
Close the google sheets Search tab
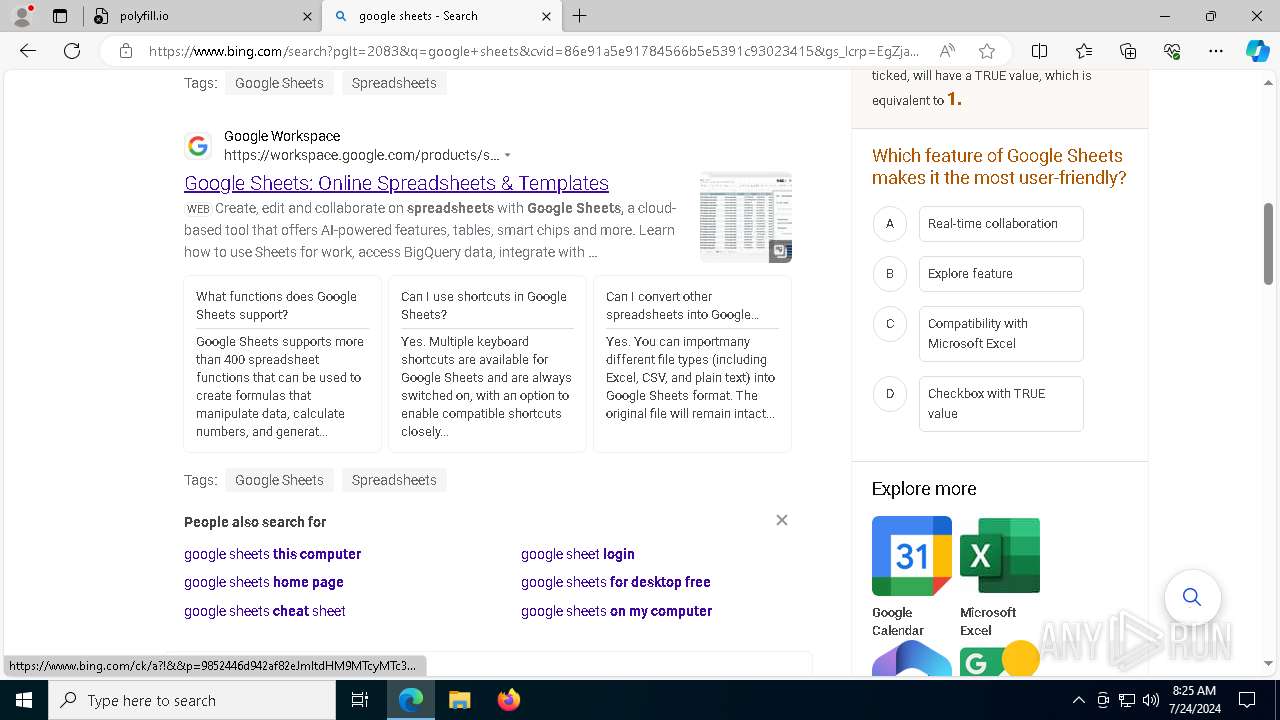pos(546,16)
